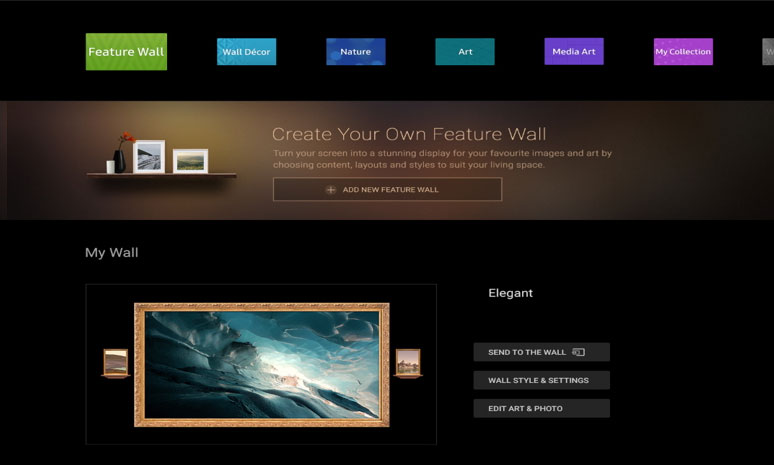Select the vase with red flowers on shelf
The width and height of the screenshot is (774, 465).
(122, 155)
